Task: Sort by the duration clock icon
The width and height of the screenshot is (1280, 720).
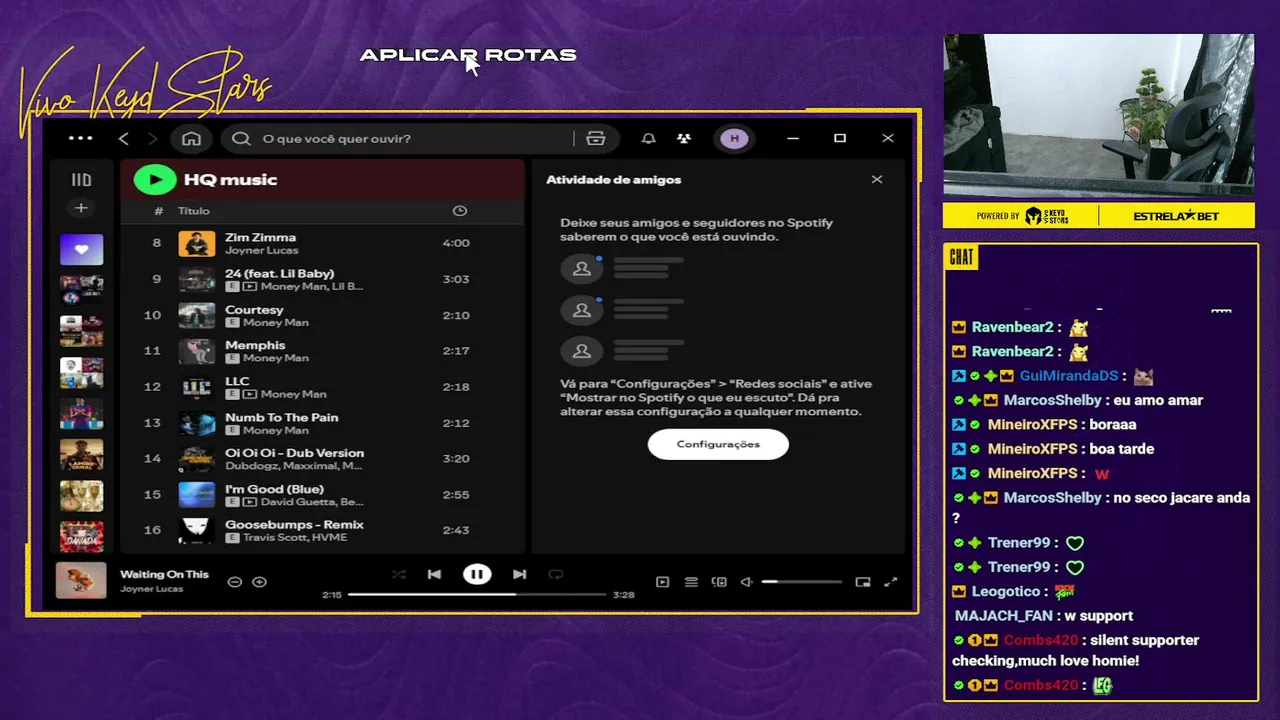Action: click(460, 211)
